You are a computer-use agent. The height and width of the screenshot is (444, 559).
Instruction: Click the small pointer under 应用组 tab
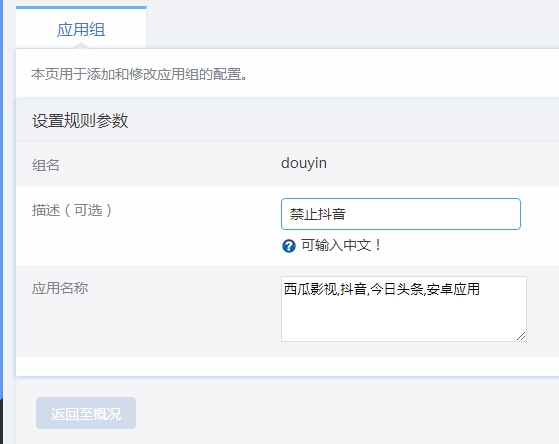tap(81, 45)
